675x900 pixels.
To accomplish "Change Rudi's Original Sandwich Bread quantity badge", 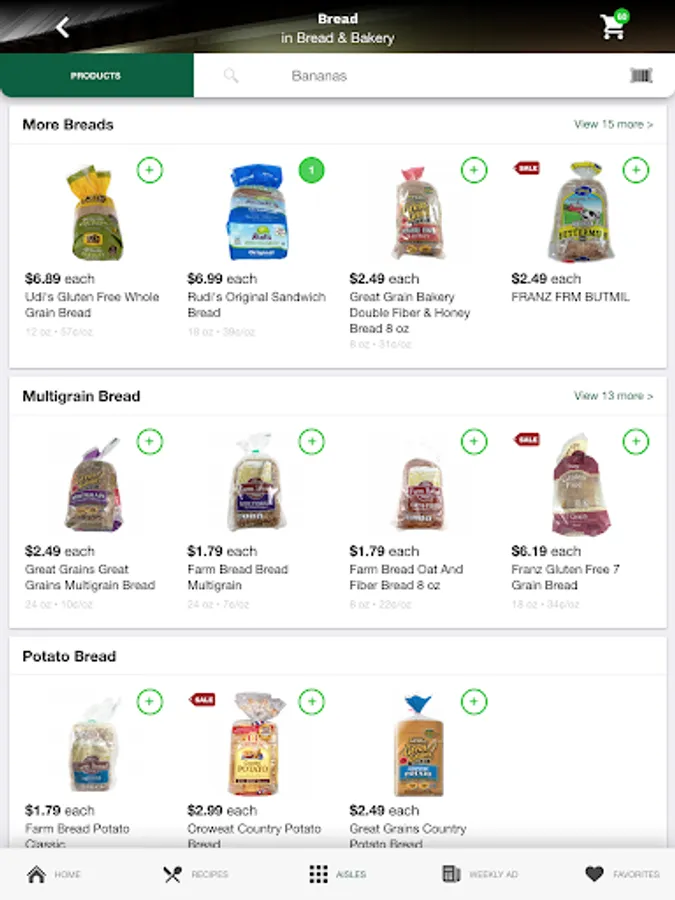I will click(312, 170).
